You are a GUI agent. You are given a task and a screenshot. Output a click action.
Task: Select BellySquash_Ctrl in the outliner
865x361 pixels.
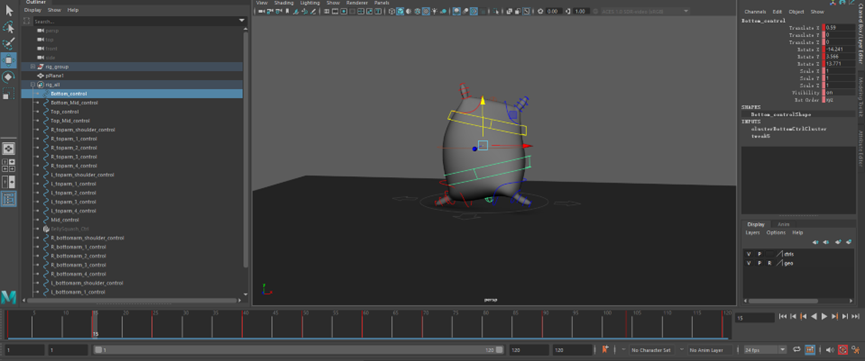click(70, 229)
